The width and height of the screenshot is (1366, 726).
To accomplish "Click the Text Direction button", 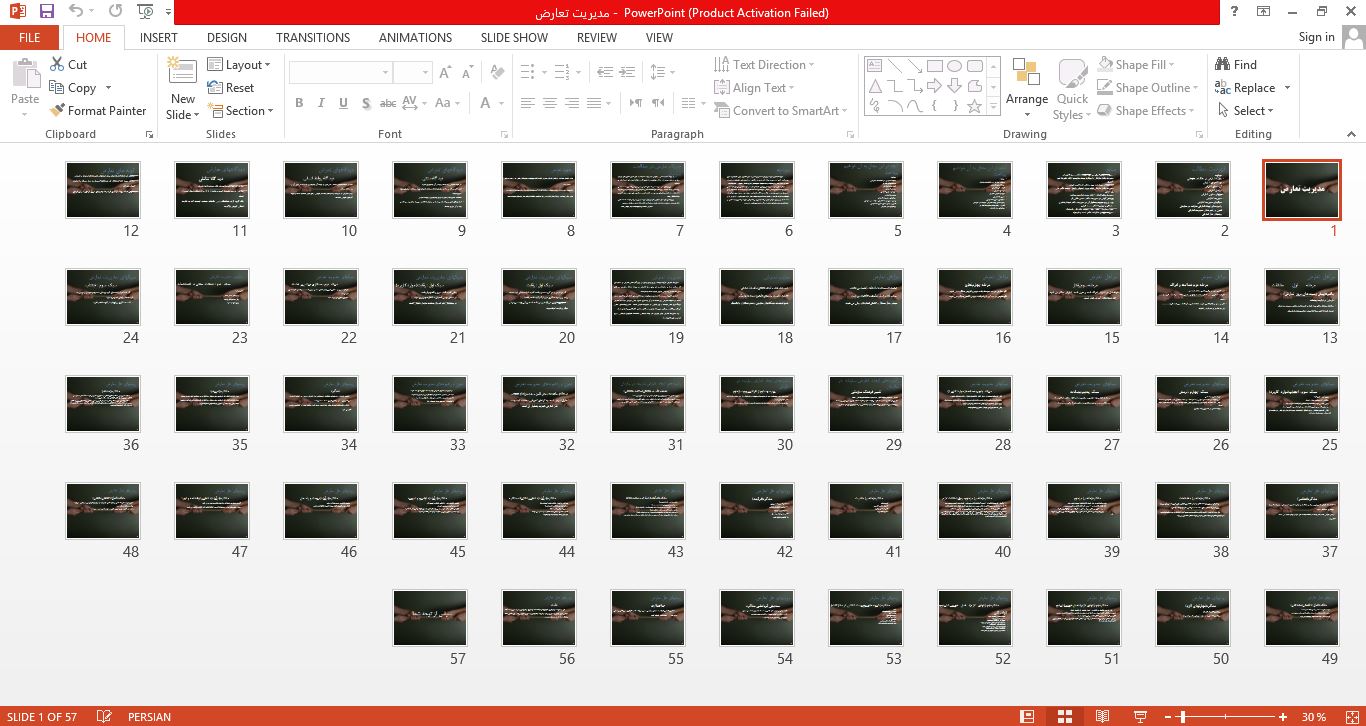I will (x=764, y=65).
